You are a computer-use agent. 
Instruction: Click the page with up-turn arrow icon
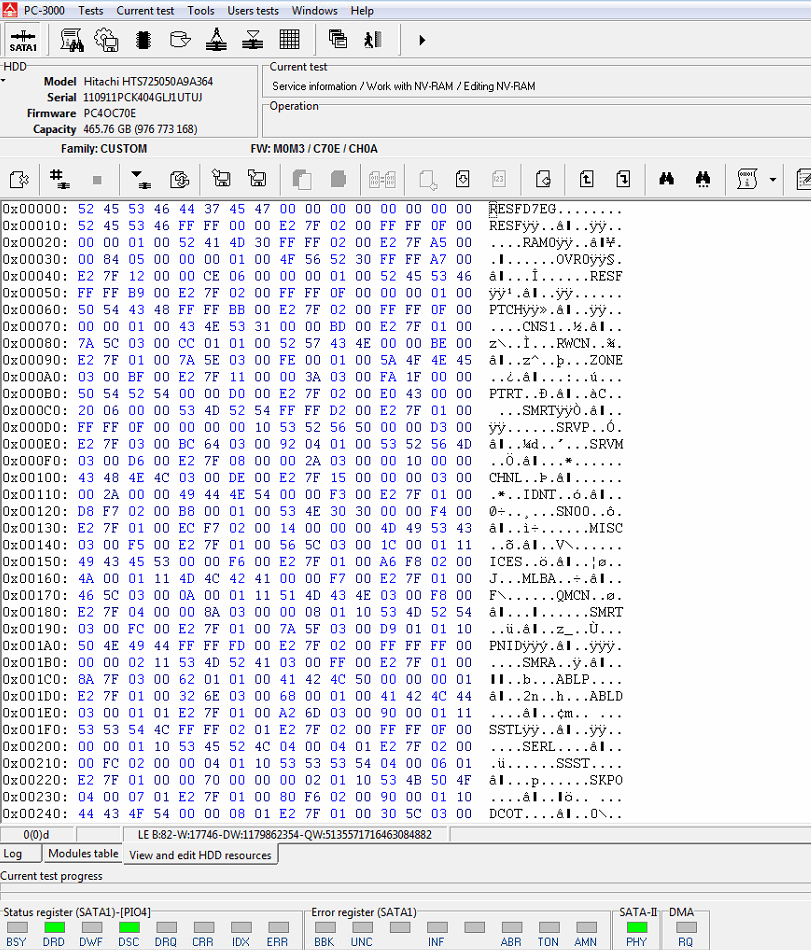point(586,179)
